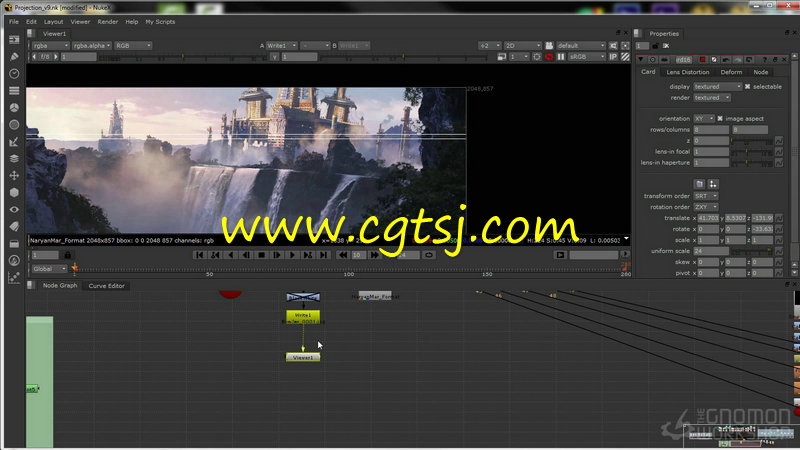Play forward with the play button
The height and width of the screenshot is (450, 800).
[292, 255]
